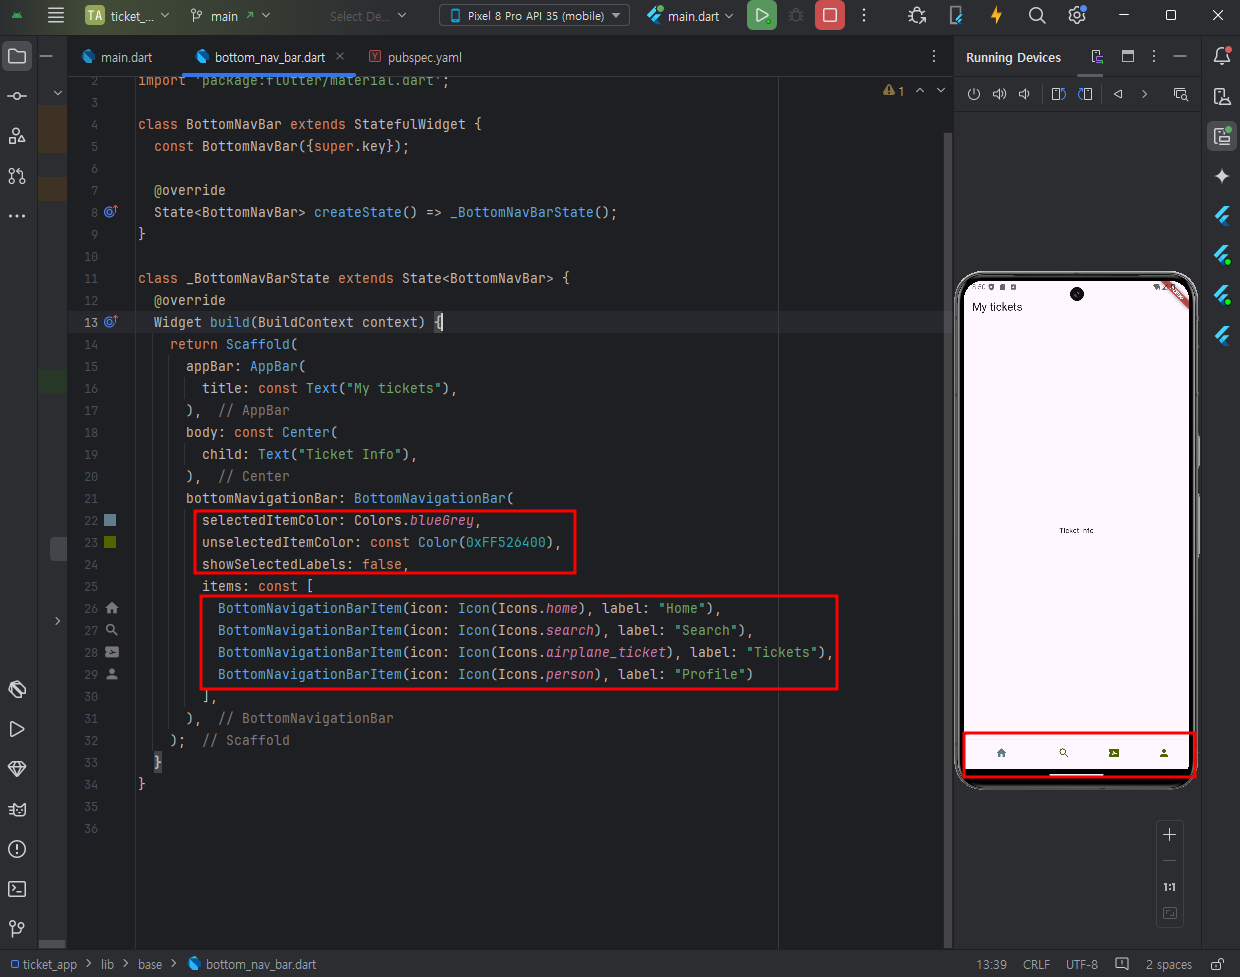
Task: Rotate the emulator left
Action: pos(1058,94)
